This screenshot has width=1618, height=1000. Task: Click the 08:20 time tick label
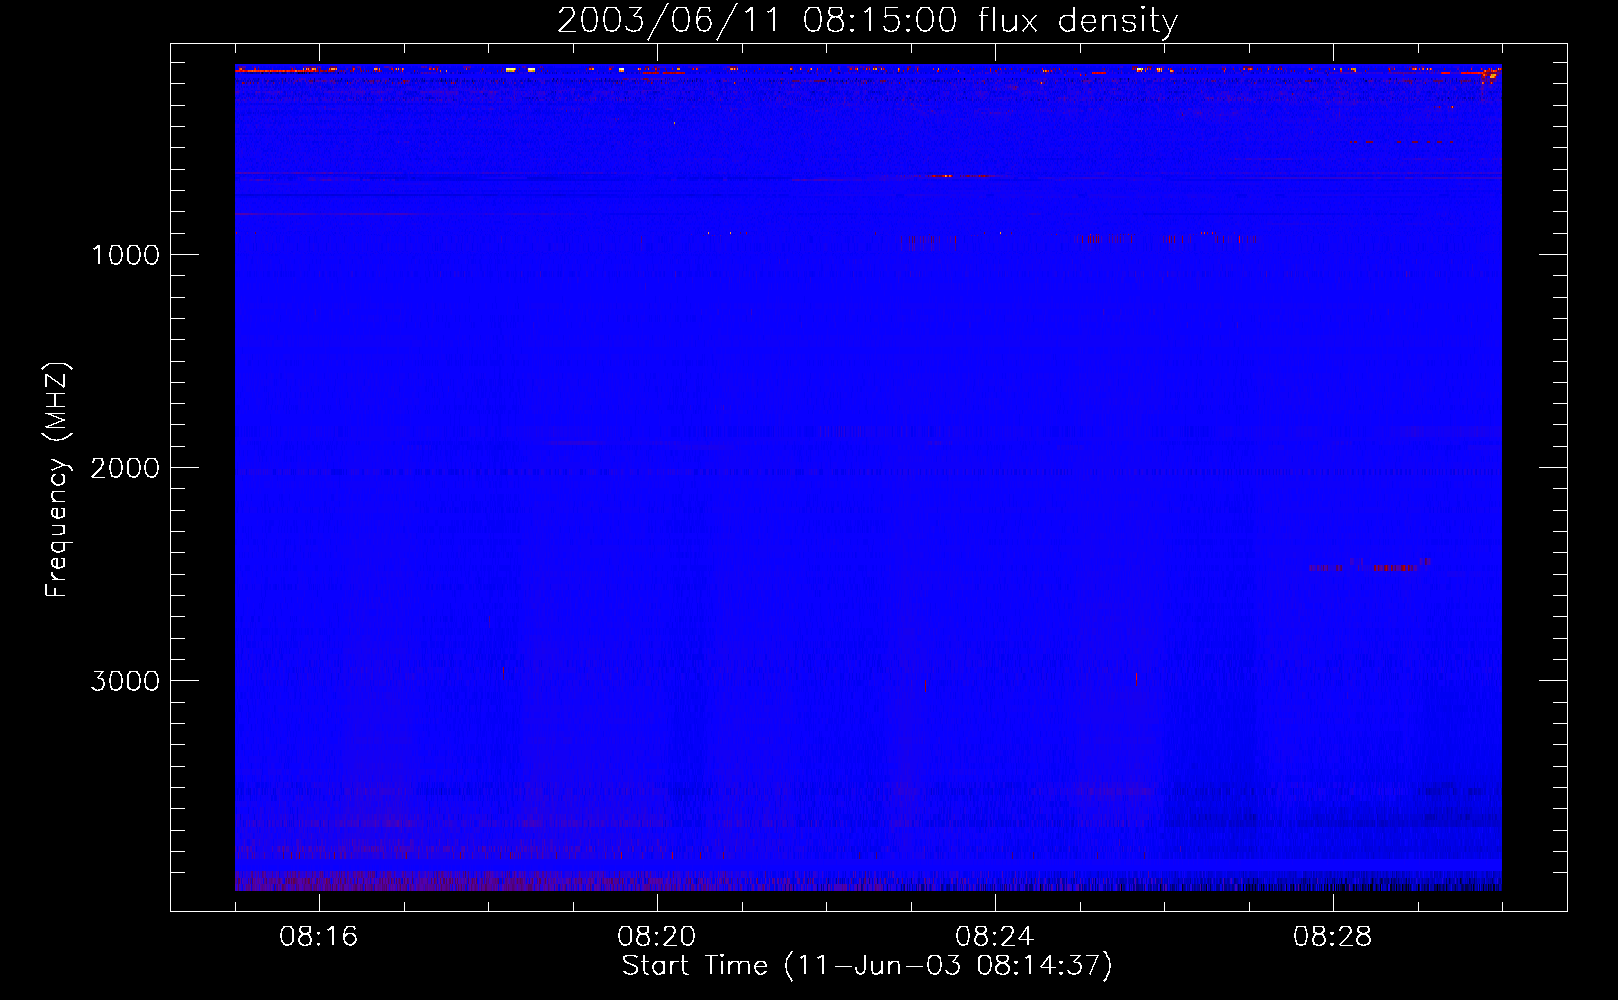tap(656, 937)
